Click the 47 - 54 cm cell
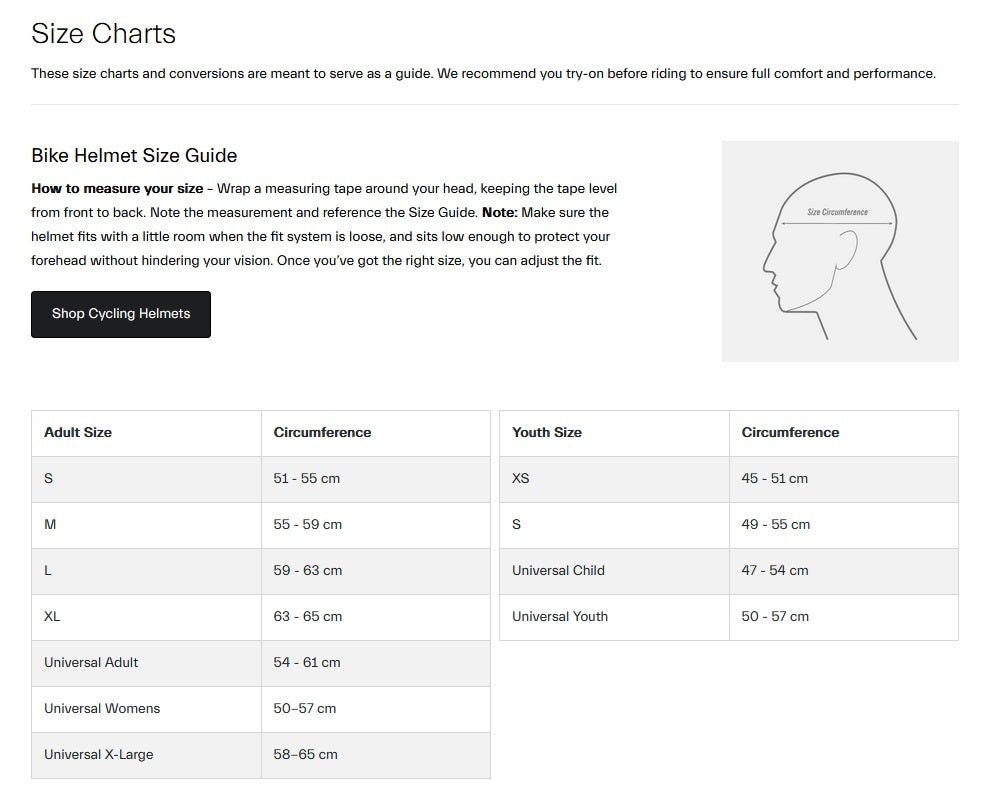 tap(844, 570)
